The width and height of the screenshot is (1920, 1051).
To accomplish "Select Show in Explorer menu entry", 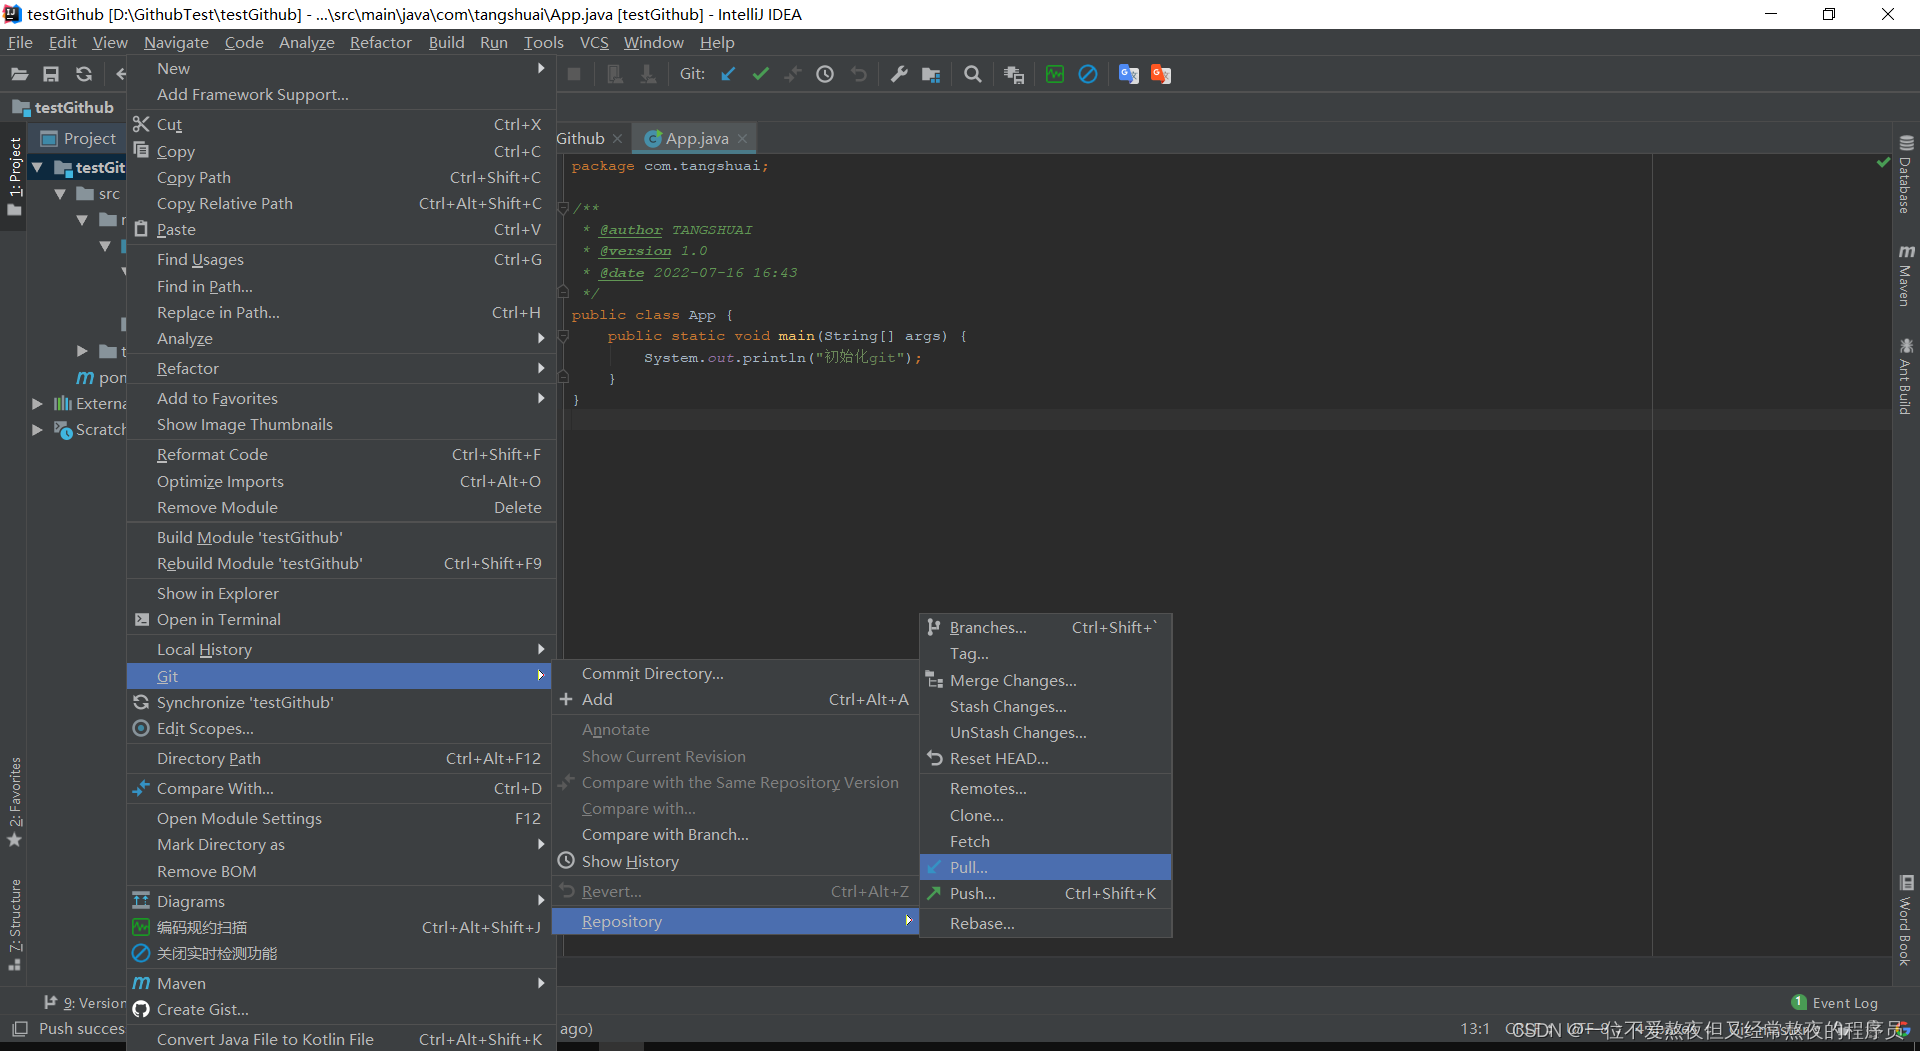I will click(x=341, y=594).
